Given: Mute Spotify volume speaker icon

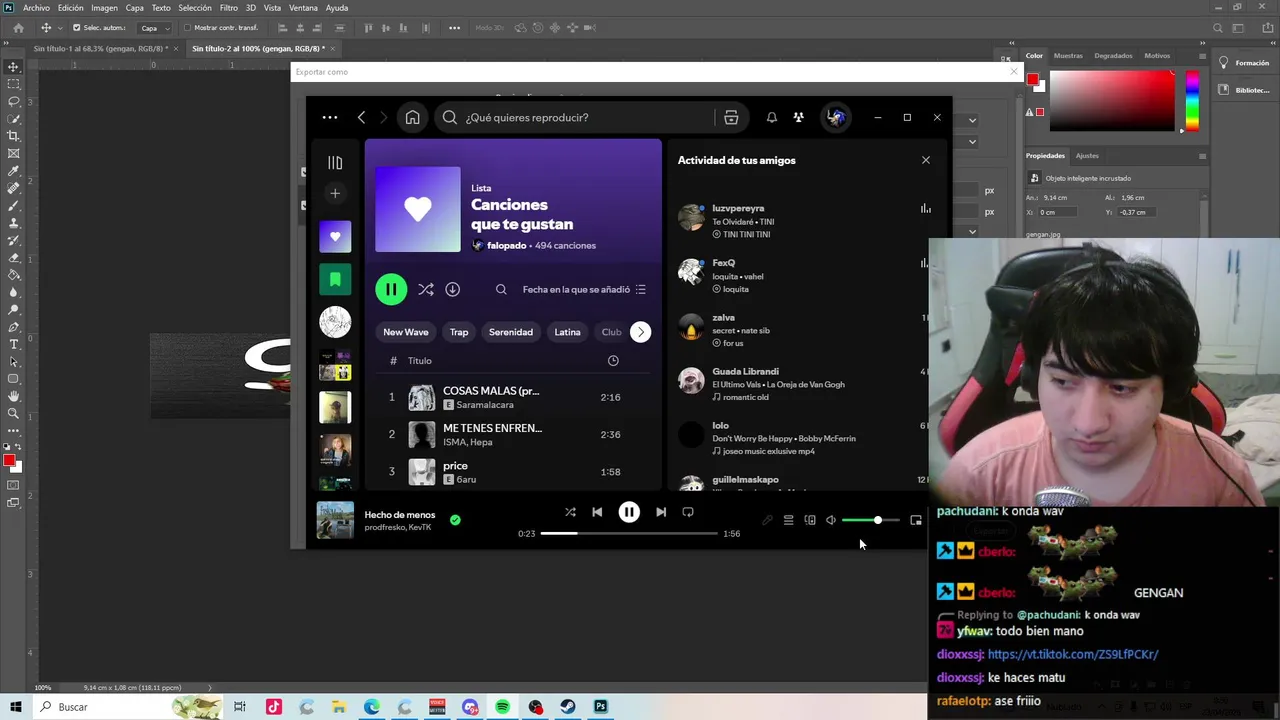Looking at the screenshot, I should (831, 520).
